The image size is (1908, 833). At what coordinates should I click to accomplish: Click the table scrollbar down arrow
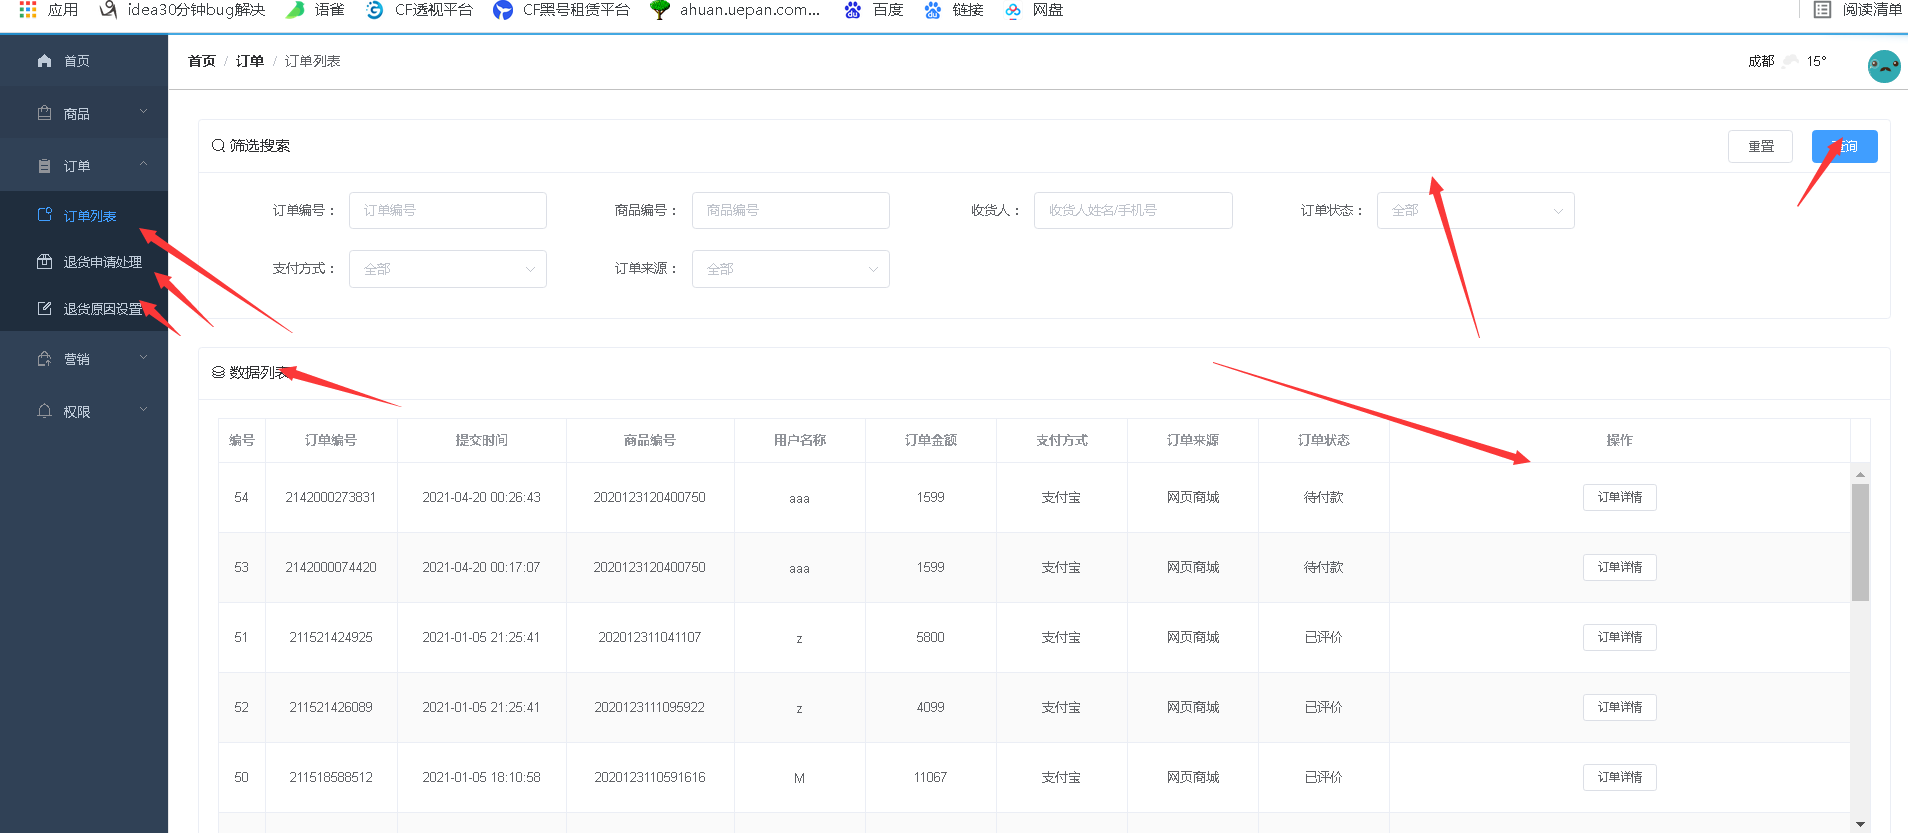(1860, 824)
